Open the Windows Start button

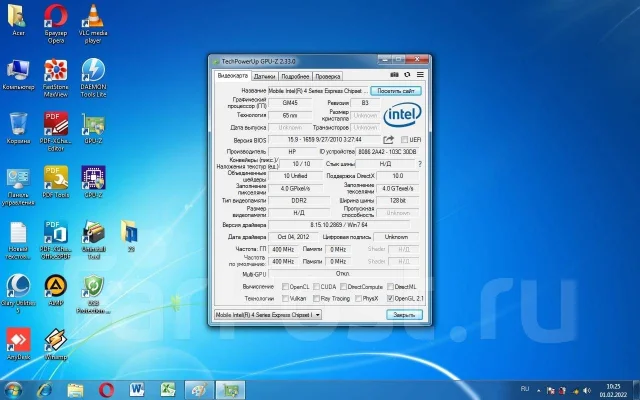tap(13, 390)
